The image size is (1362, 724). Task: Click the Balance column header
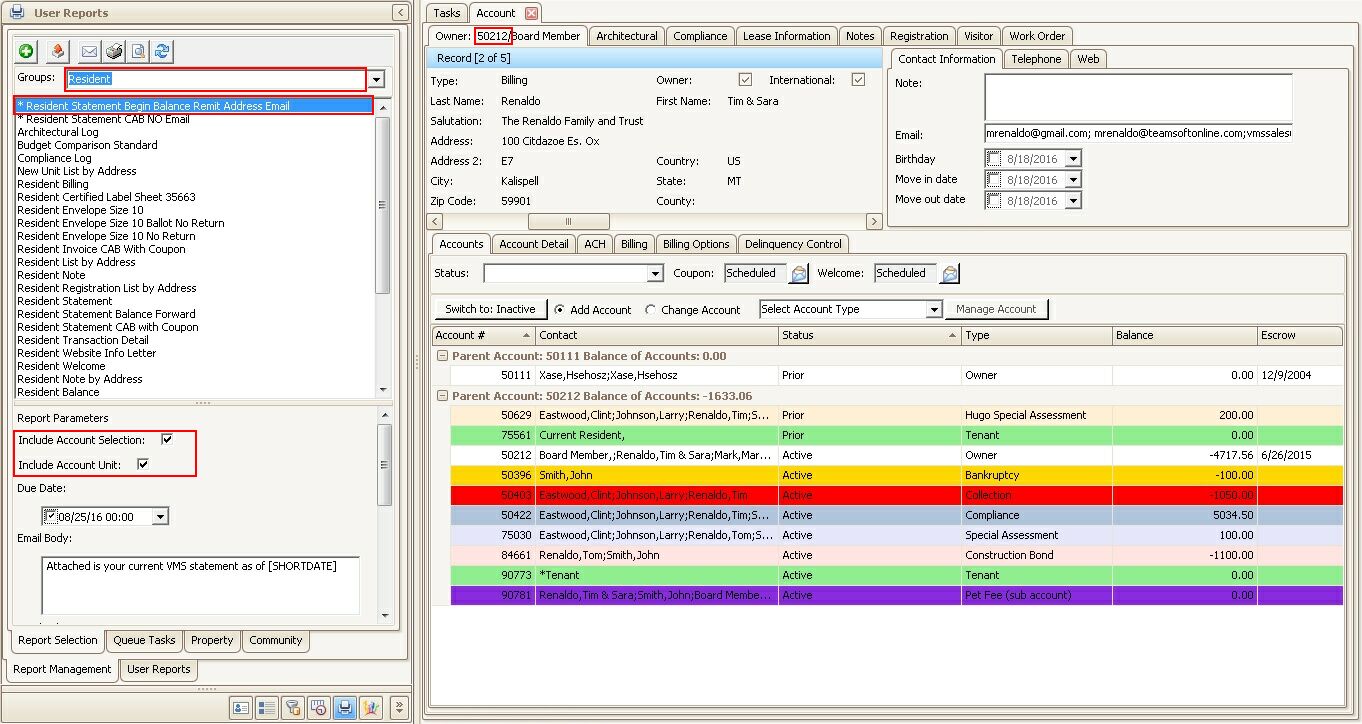pyautogui.click(x=1184, y=336)
